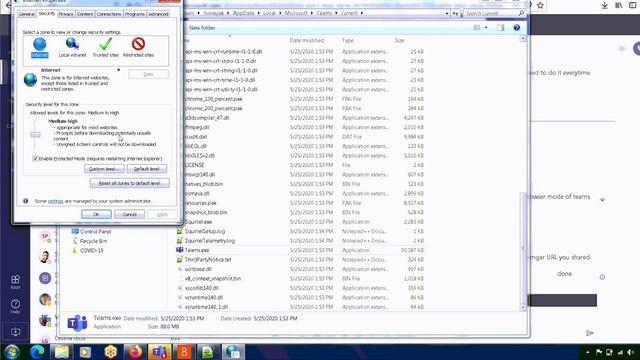
Task: Sort files by Size column
Action: point(399,40)
